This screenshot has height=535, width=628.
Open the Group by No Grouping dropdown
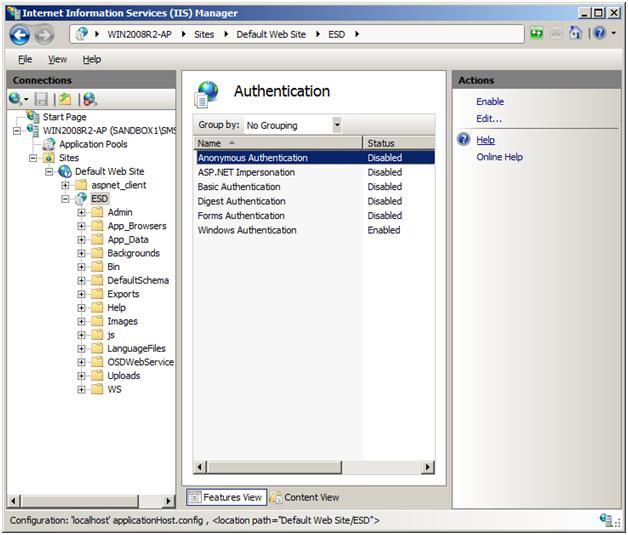click(x=293, y=125)
